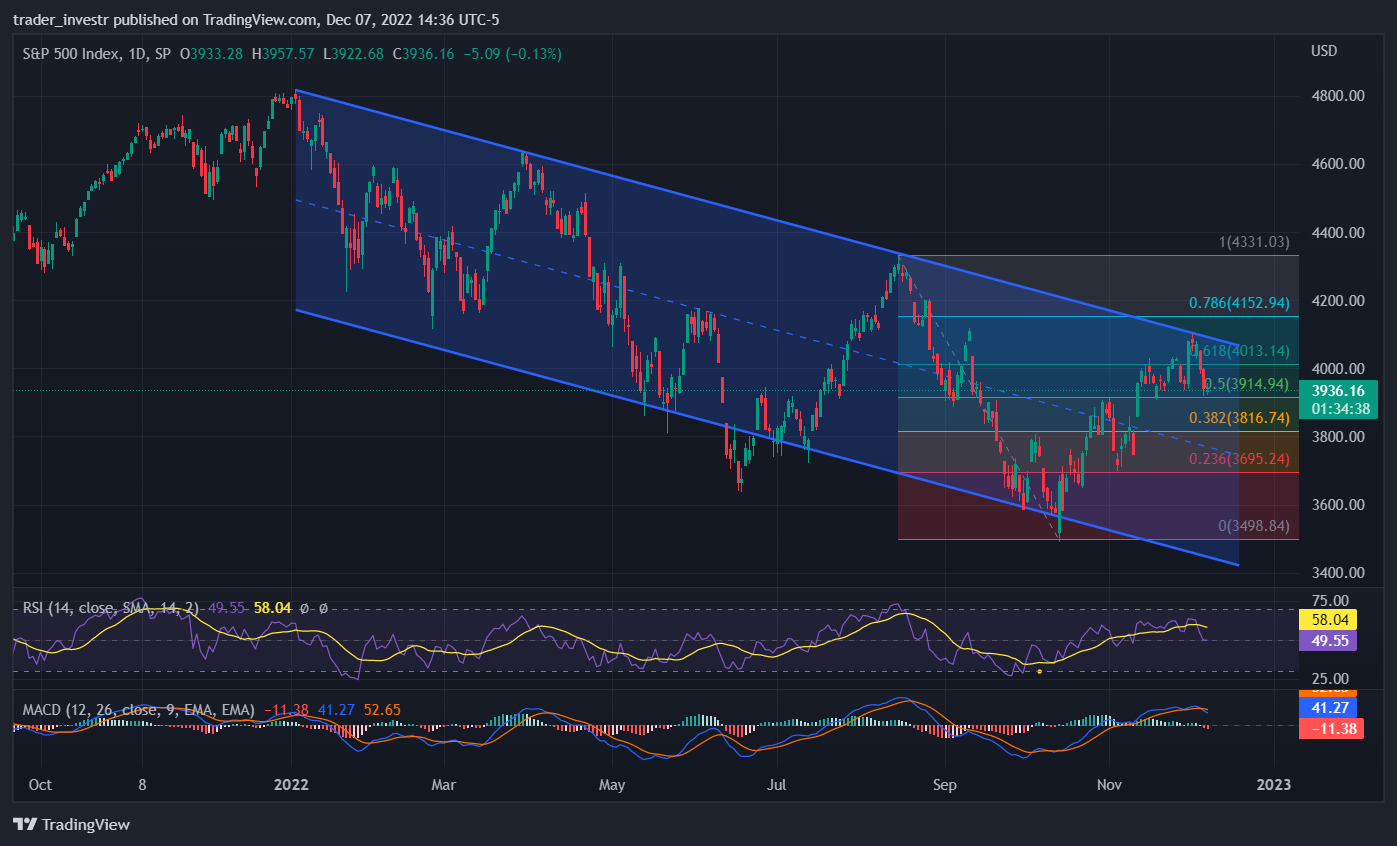
Task: Click the MACD legend value 52.65
Action: pyautogui.click(x=382, y=709)
